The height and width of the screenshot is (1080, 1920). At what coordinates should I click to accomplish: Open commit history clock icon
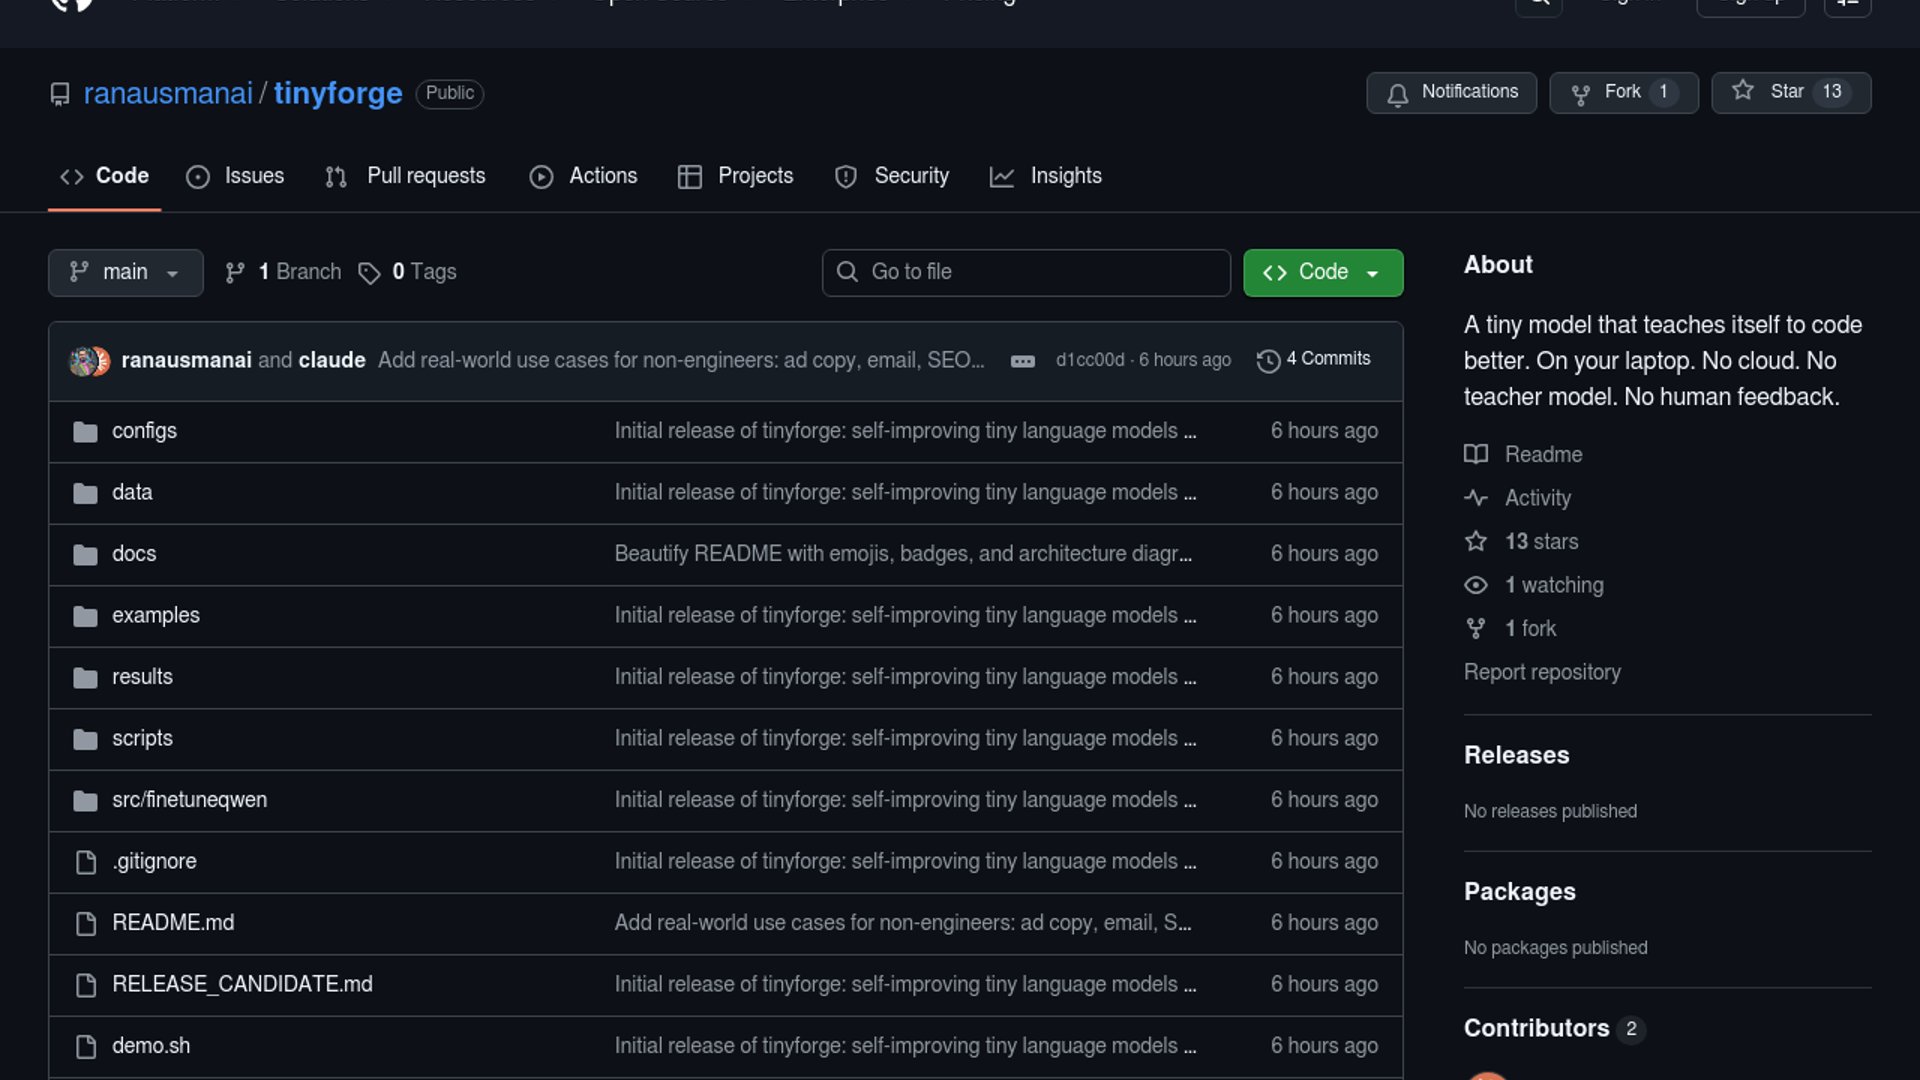pyautogui.click(x=1268, y=360)
